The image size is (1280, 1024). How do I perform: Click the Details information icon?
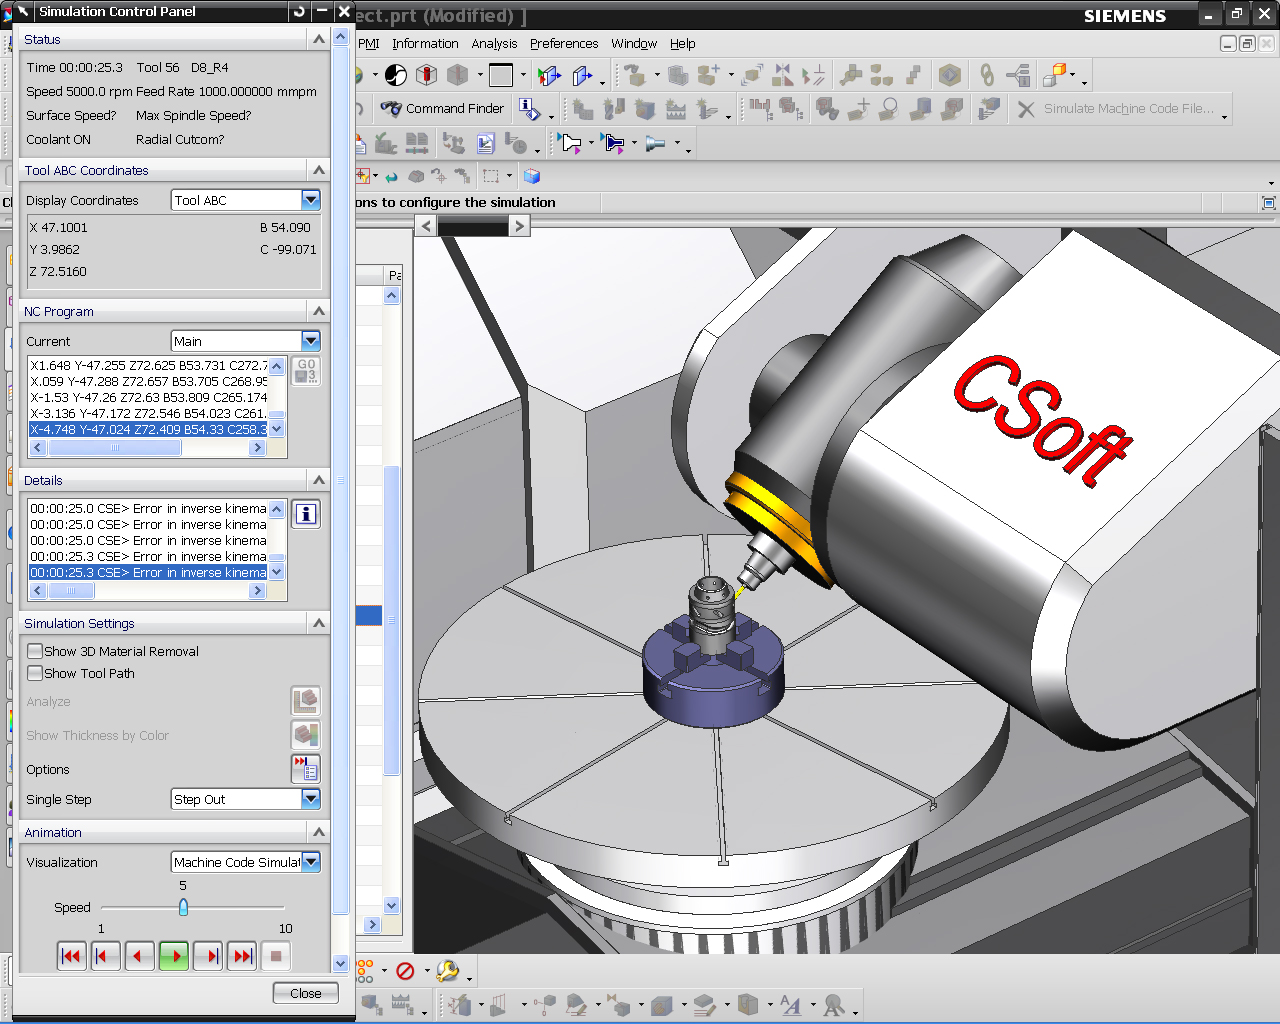click(306, 514)
